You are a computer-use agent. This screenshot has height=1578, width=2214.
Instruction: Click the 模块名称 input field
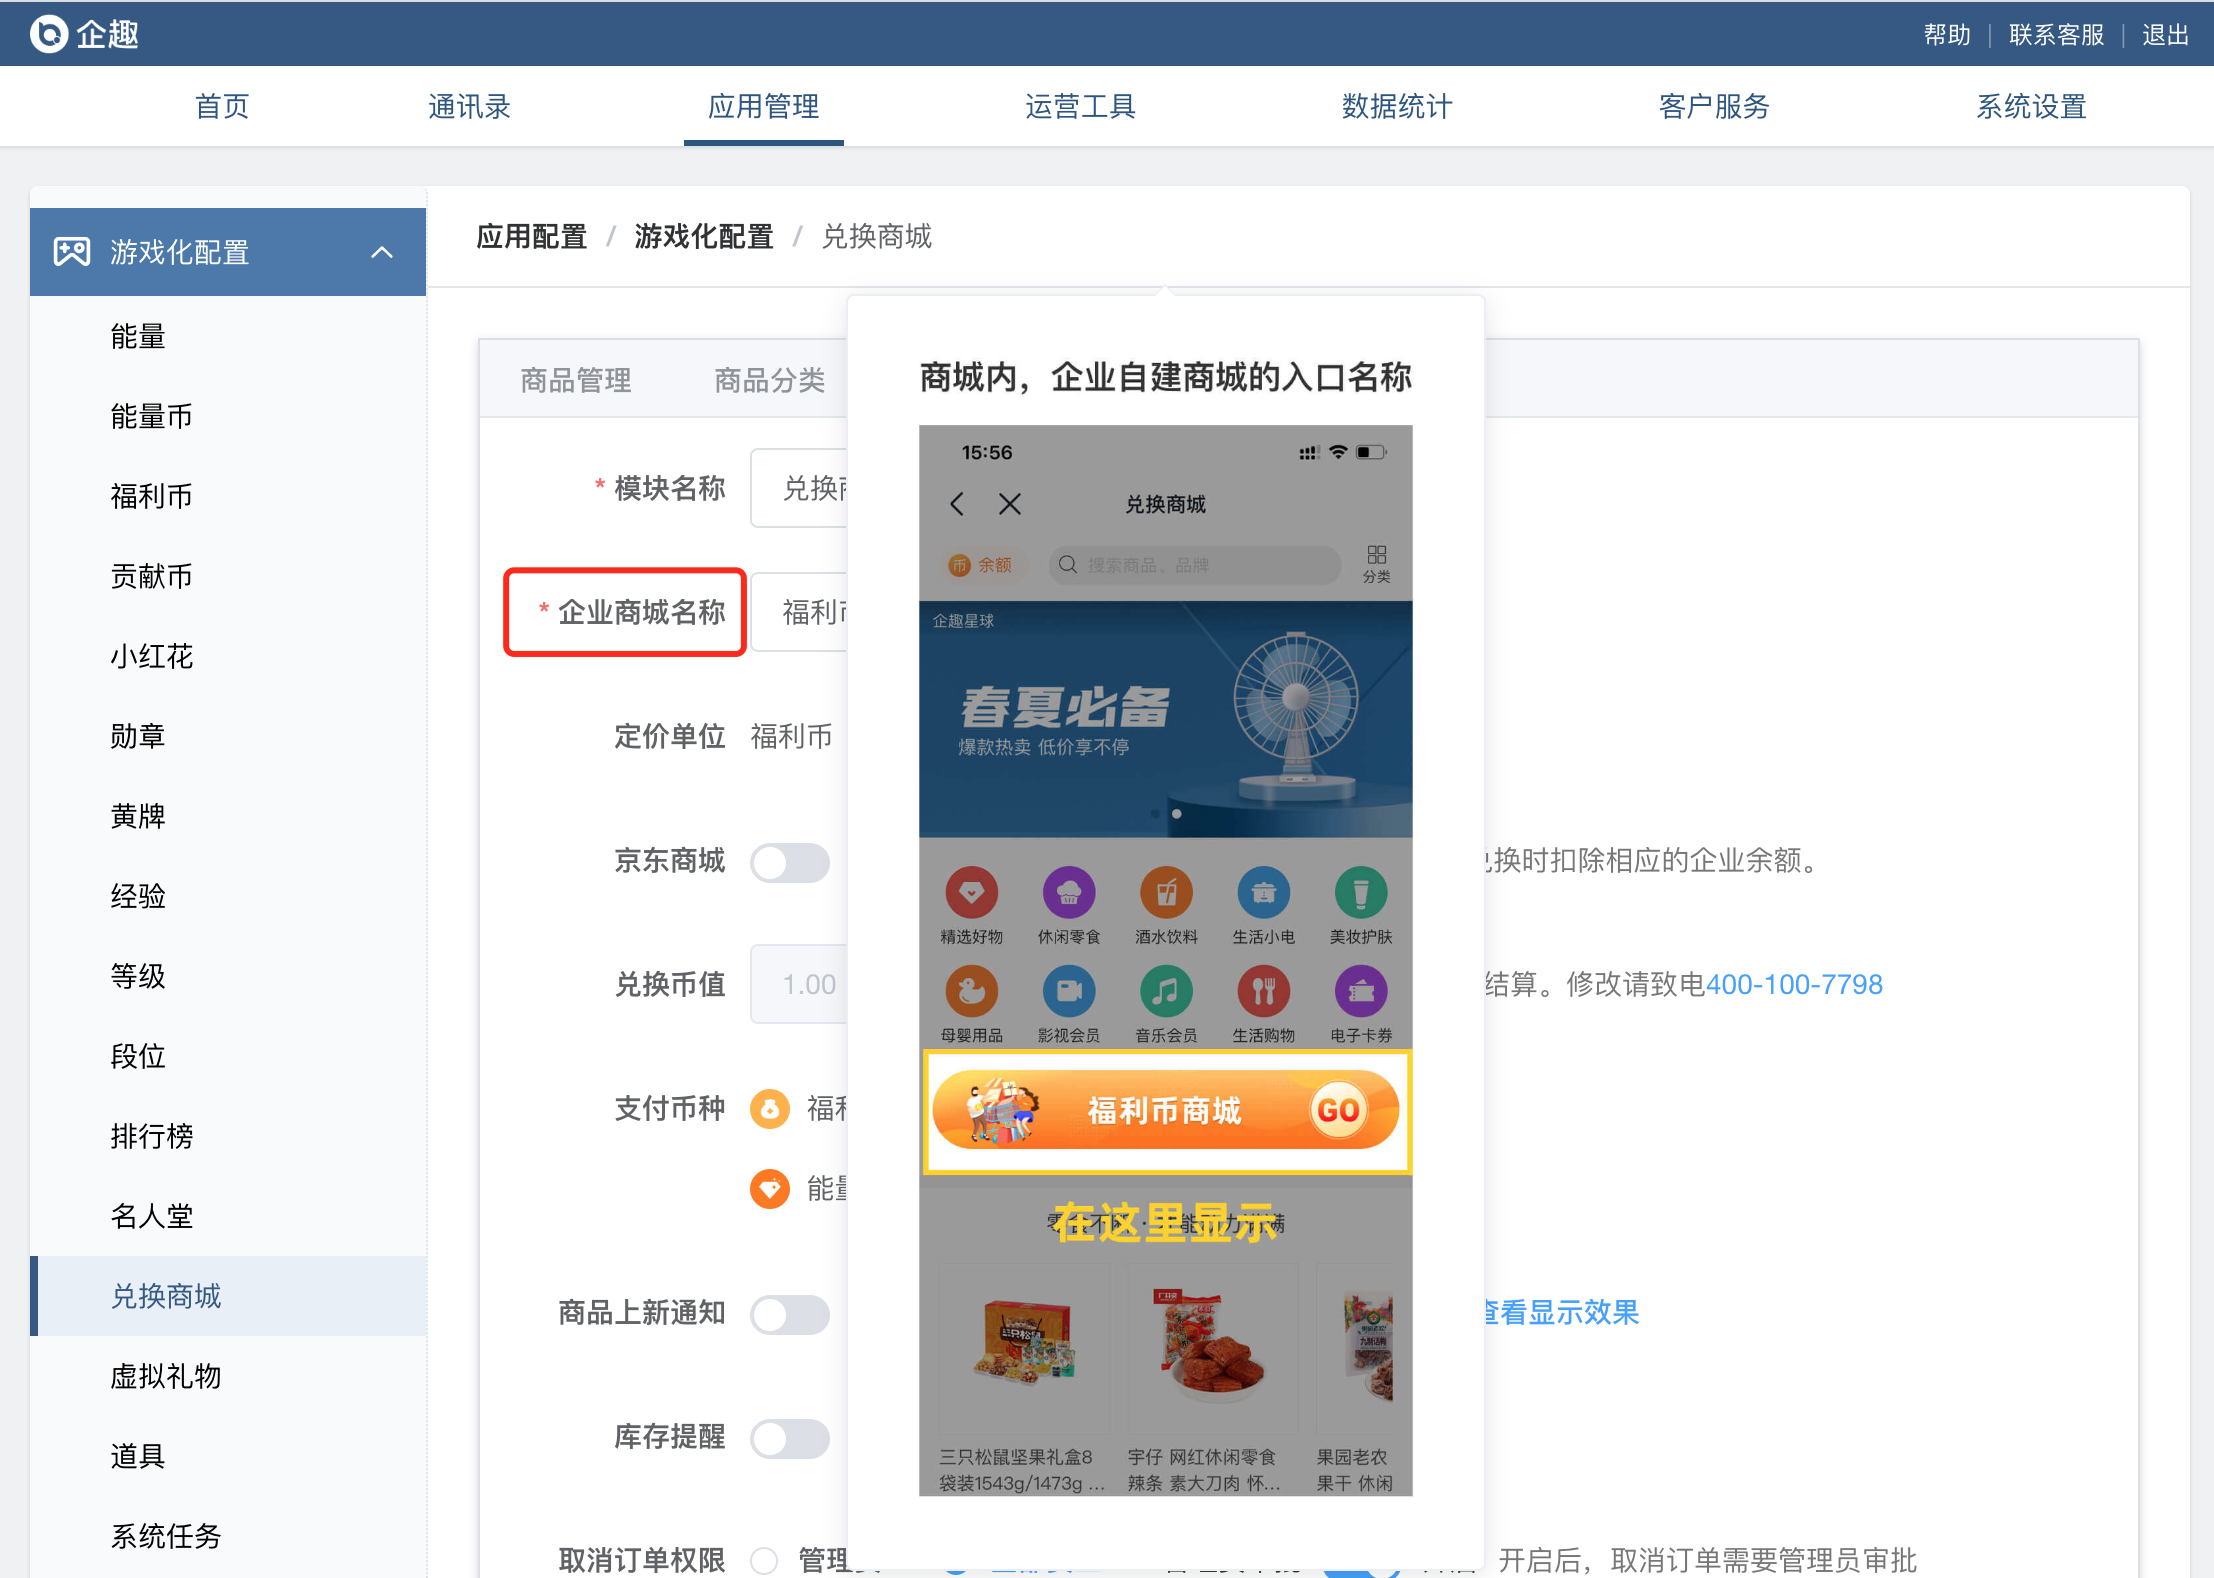click(x=800, y=488)
